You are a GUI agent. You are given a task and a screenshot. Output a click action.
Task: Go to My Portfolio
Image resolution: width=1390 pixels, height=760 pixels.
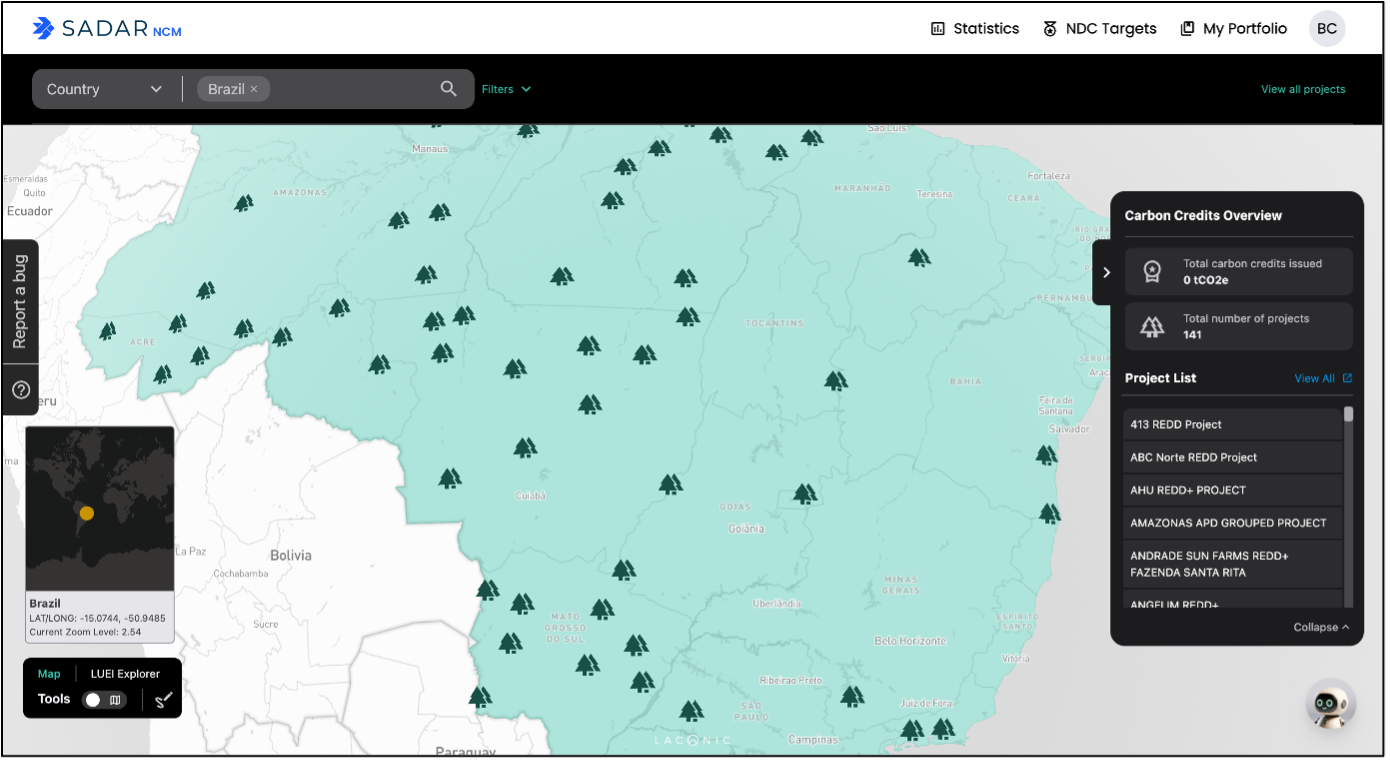tap(1233, 29)
